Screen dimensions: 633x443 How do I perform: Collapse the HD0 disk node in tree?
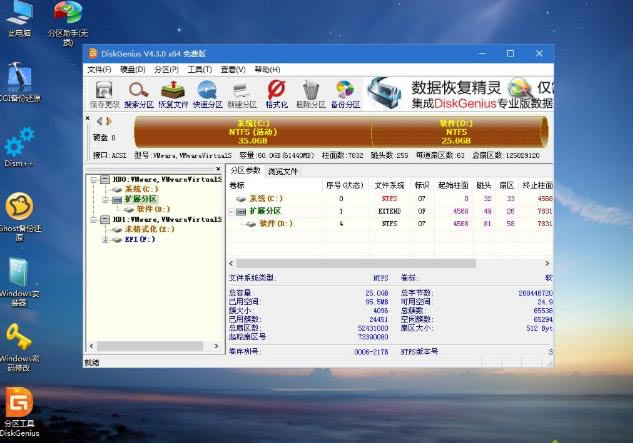(x=94, y=179)
